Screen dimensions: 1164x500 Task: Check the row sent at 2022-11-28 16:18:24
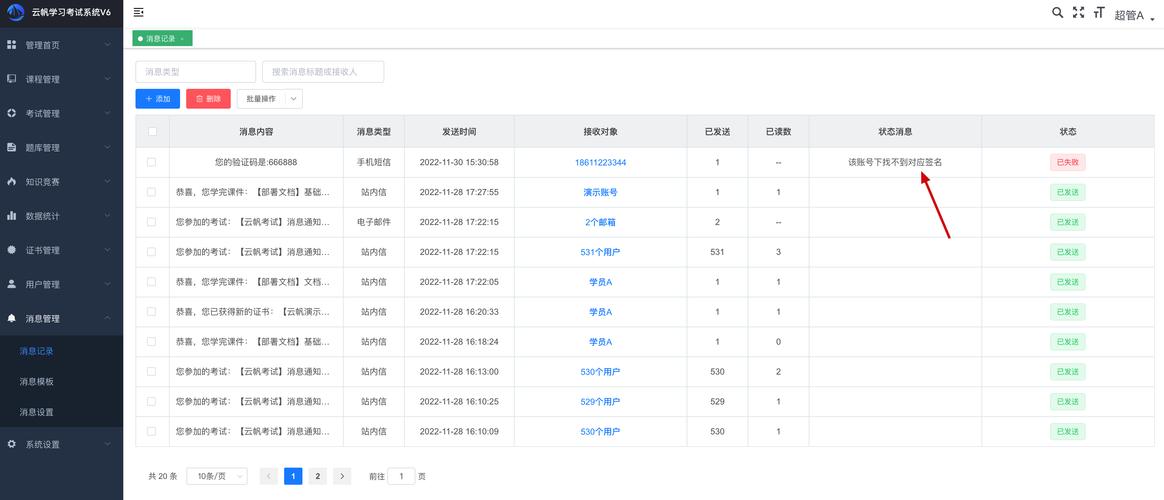tap(152, 341)
